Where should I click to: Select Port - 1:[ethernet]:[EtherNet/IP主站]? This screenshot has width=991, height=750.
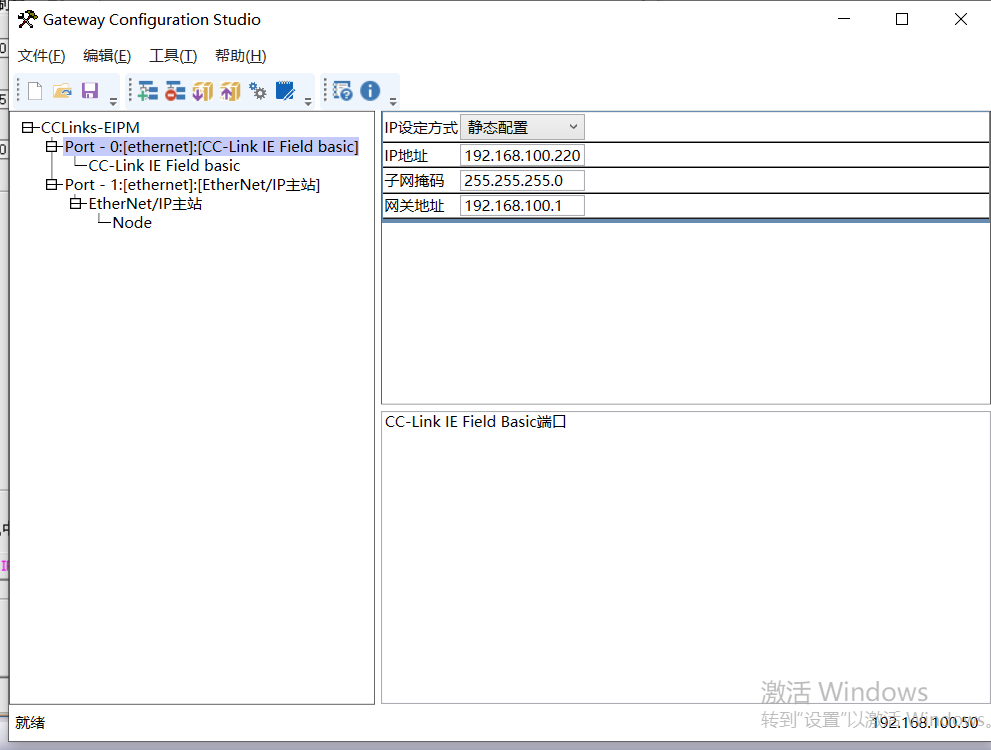click(192, 184)
